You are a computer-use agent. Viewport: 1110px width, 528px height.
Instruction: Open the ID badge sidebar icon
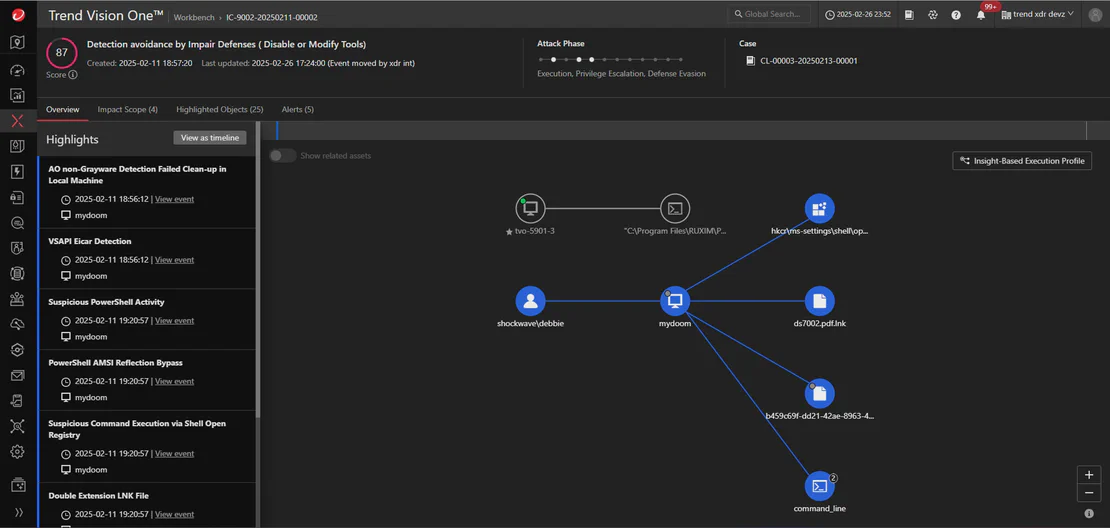pyautogui.click(x=18, y=248)
